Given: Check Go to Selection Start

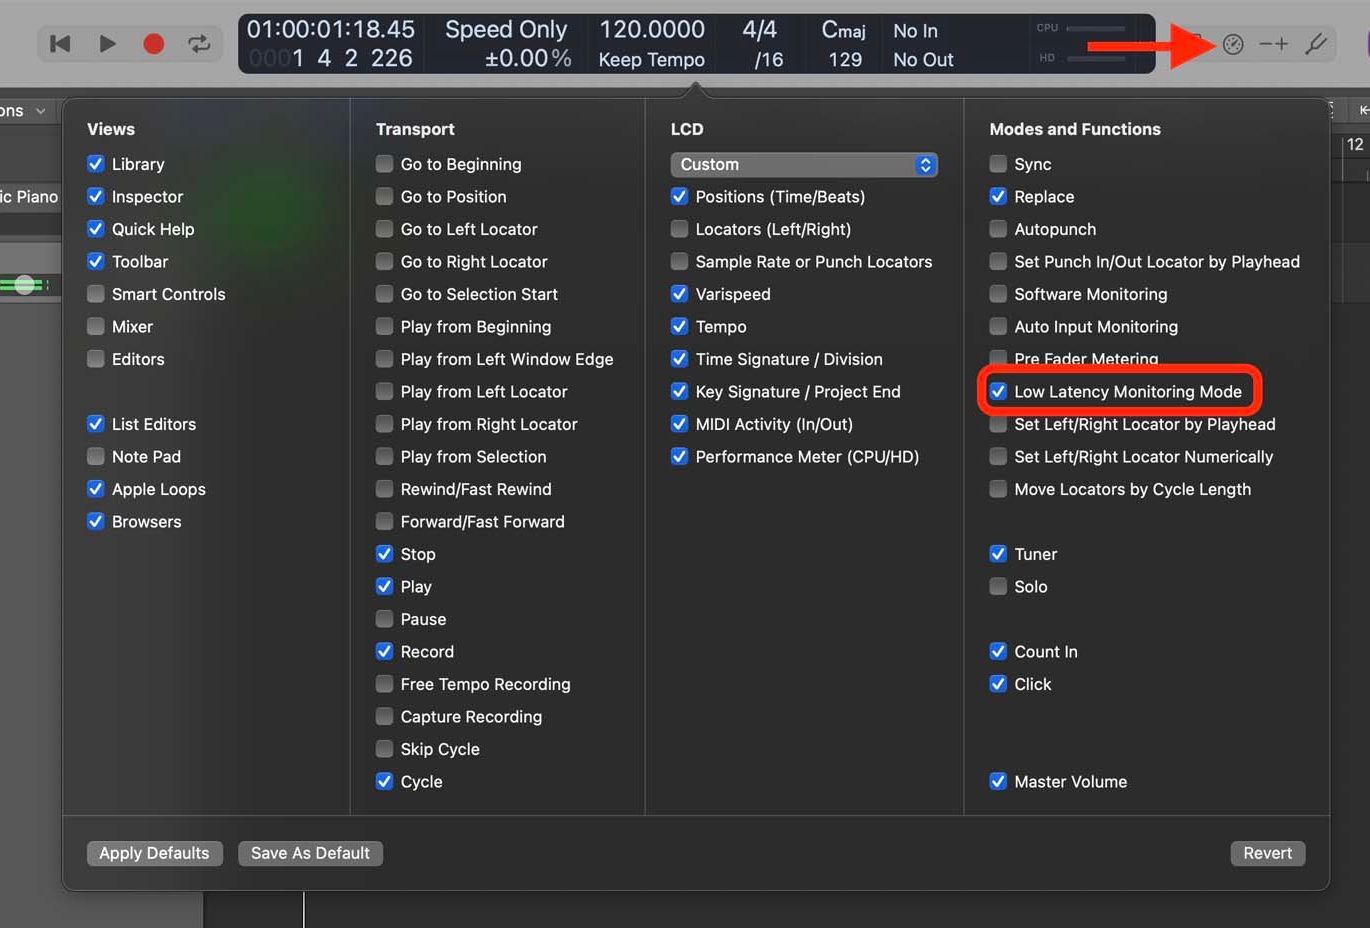Looking at the screenshot, I should click(x=384, y=294).
